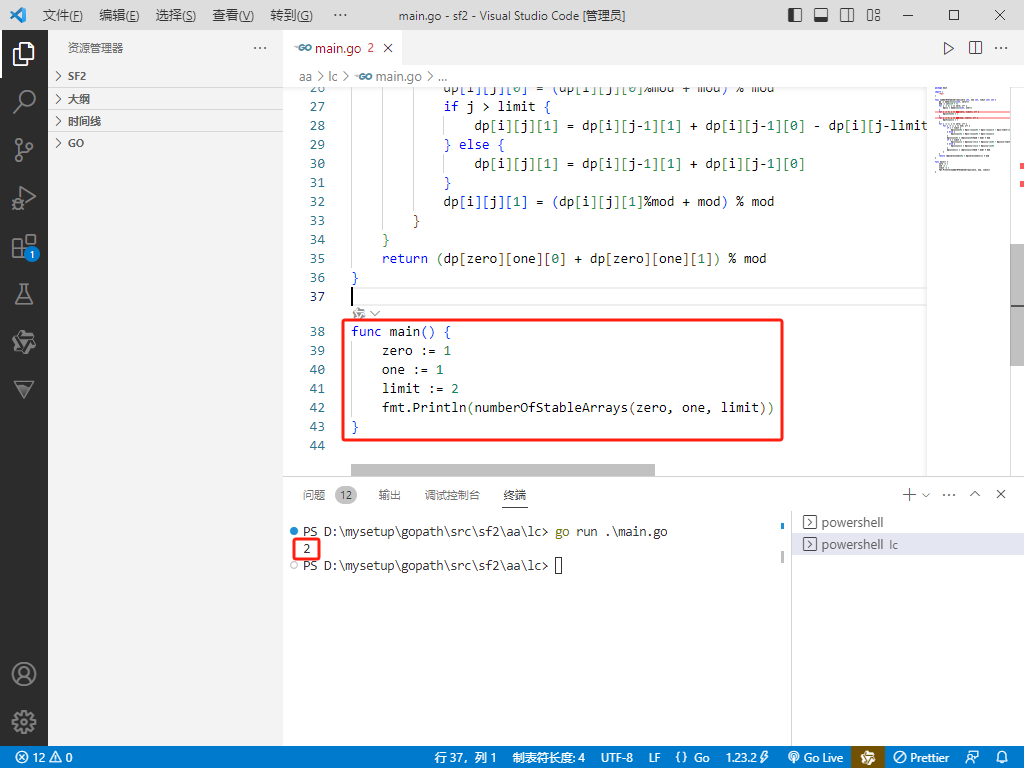Click the Run file play icon
The width and height of the screenshot is (1024, 768).
(948, 48)
